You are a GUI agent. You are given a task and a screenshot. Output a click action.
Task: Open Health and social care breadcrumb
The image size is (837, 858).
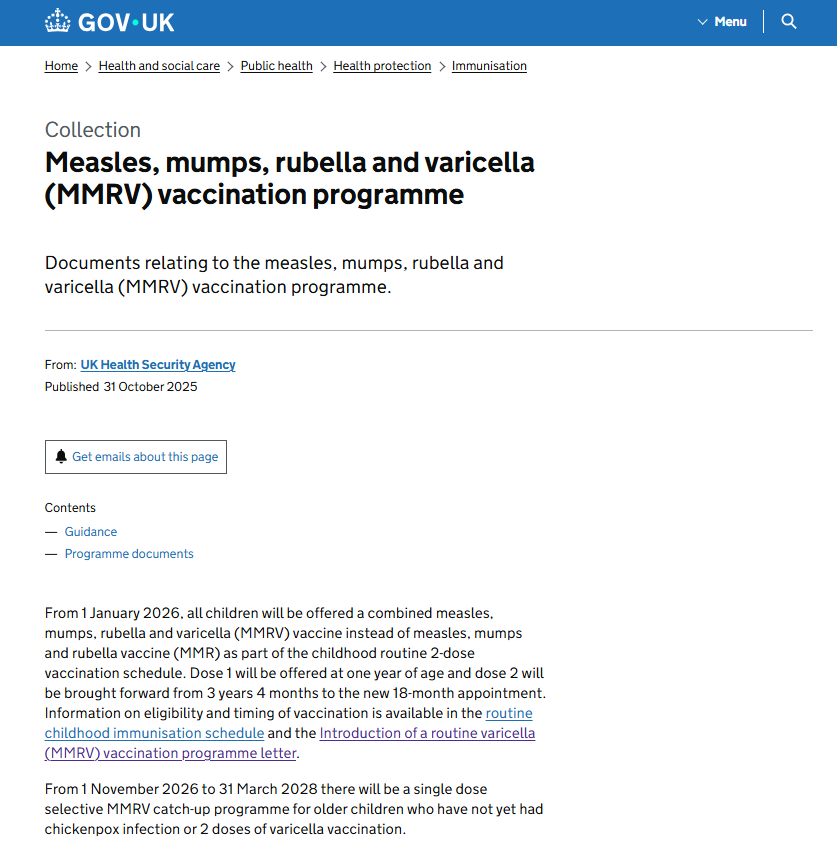click(159, 66)
